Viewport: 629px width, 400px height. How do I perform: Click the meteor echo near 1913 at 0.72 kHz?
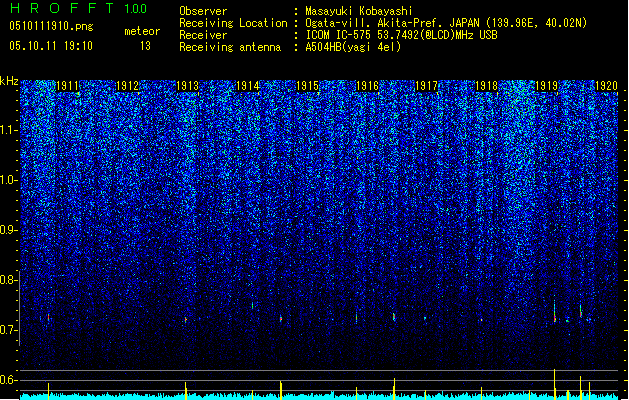click(x=186, y=319)
